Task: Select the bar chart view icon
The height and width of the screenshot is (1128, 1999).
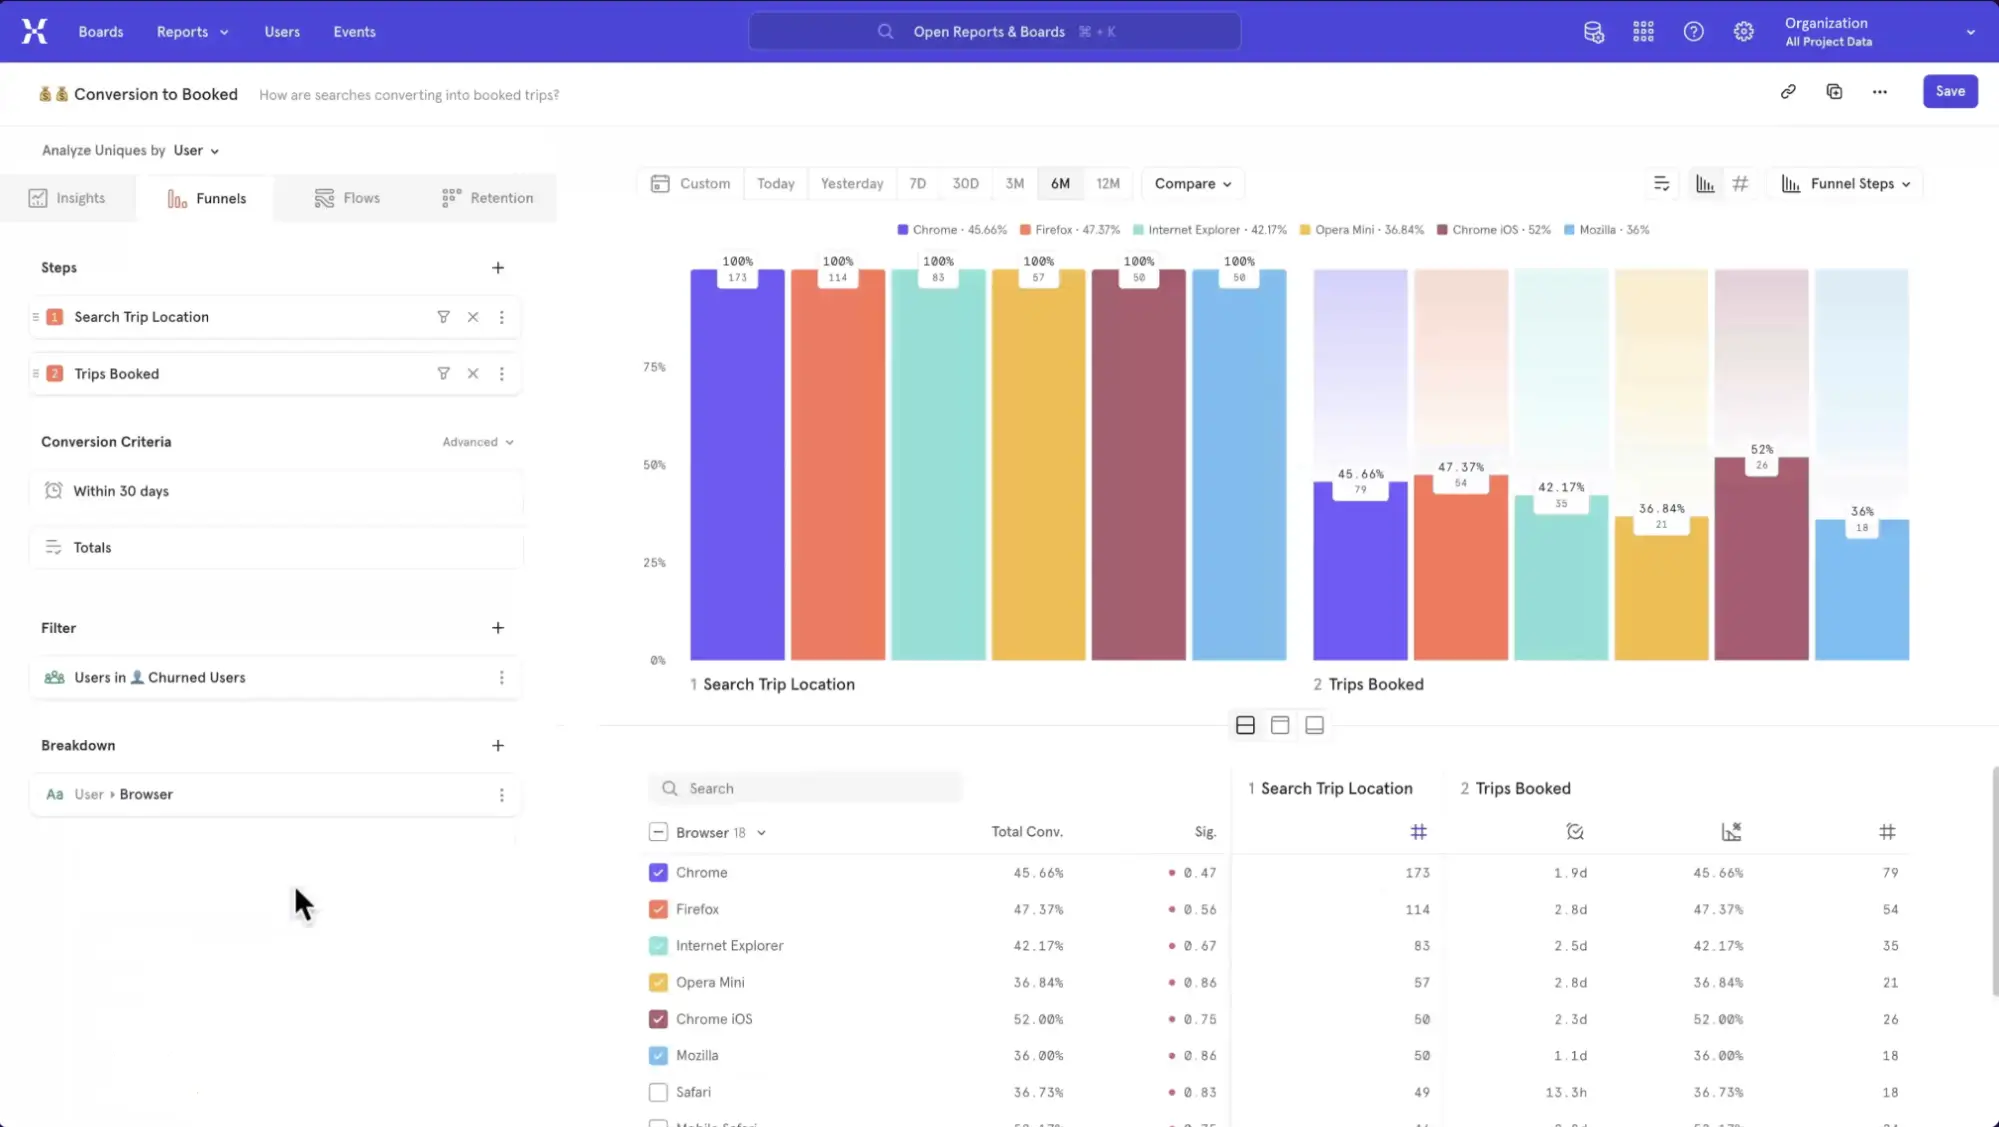Action: pos(1704,183)
